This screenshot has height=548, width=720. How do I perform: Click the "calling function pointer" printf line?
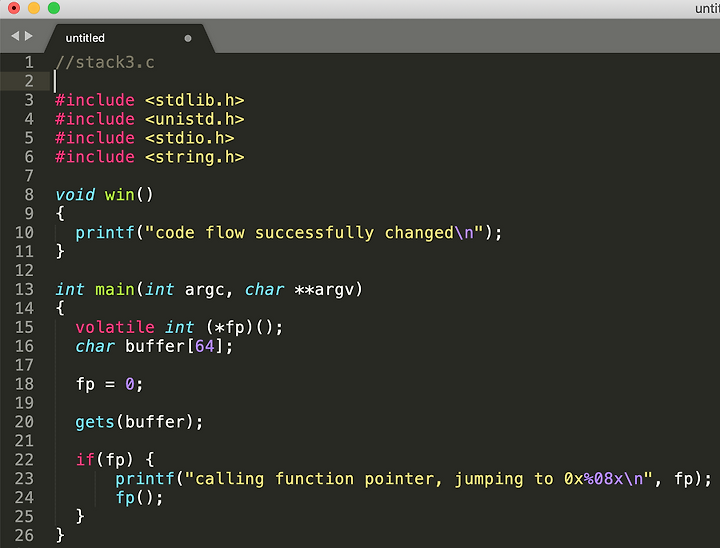(x=413, y=479)
